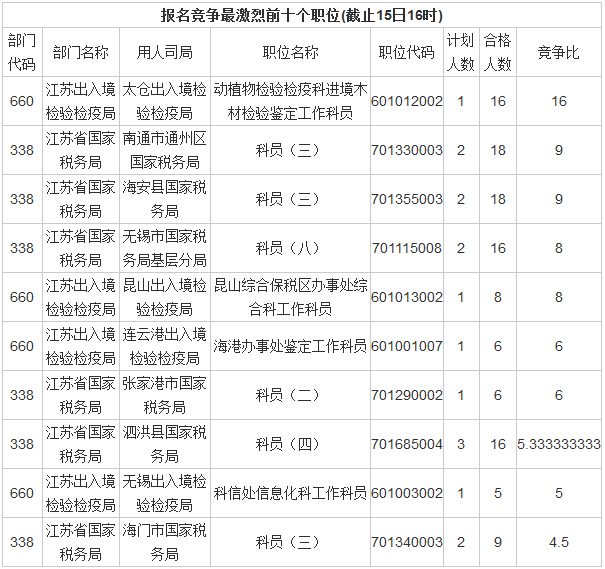This screenshot has height=569, width=605.
Task: Select the cell 南通市通州区国家税务局
Action: (x=165, y=150)
